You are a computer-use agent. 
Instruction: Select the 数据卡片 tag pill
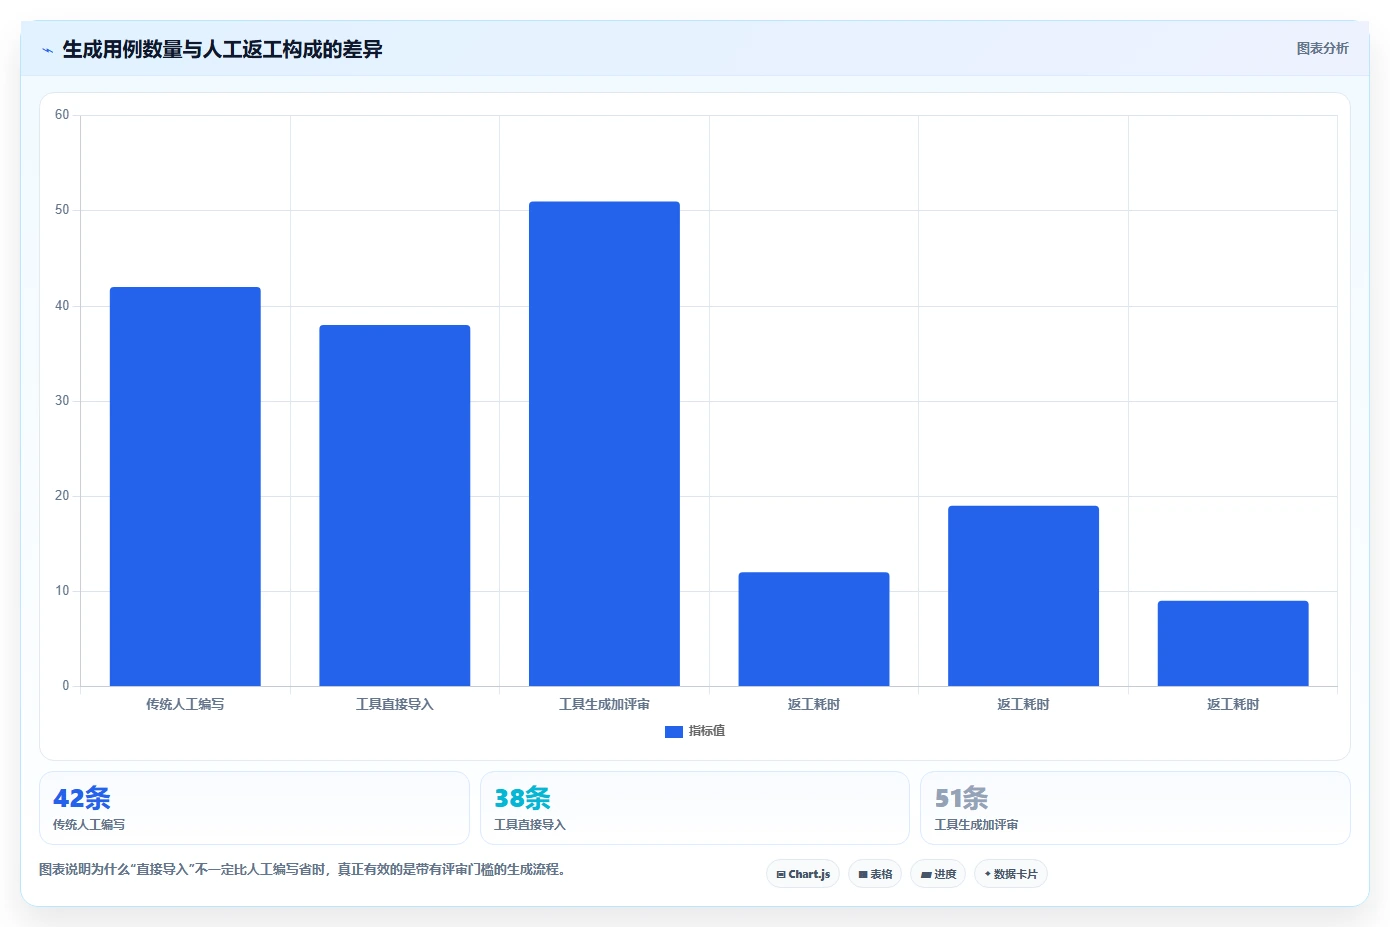click(1011, 874)
